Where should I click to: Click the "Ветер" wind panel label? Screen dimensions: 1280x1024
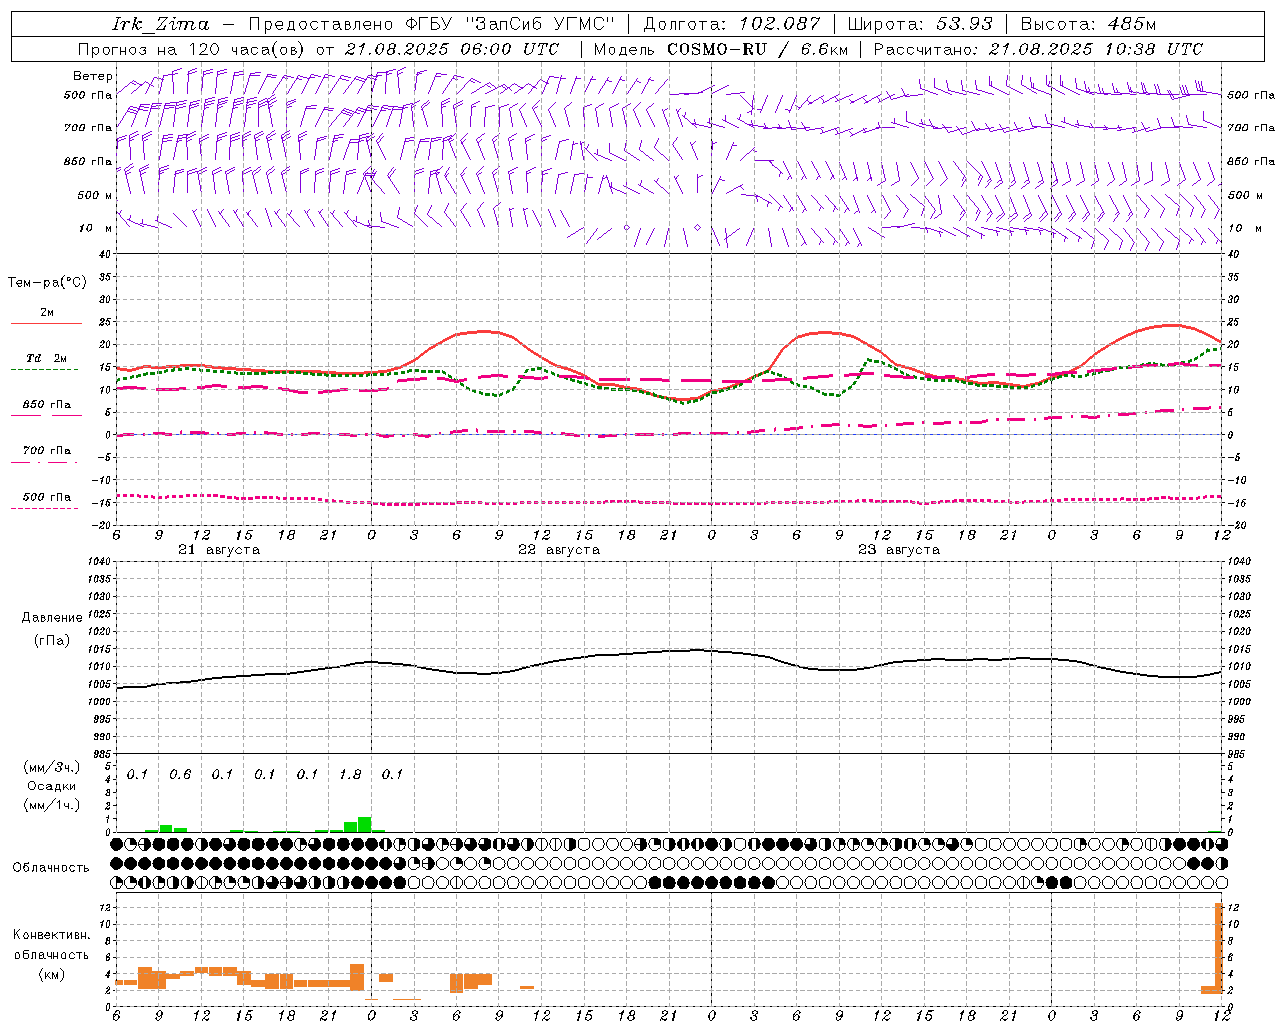[x=93, y=76]
